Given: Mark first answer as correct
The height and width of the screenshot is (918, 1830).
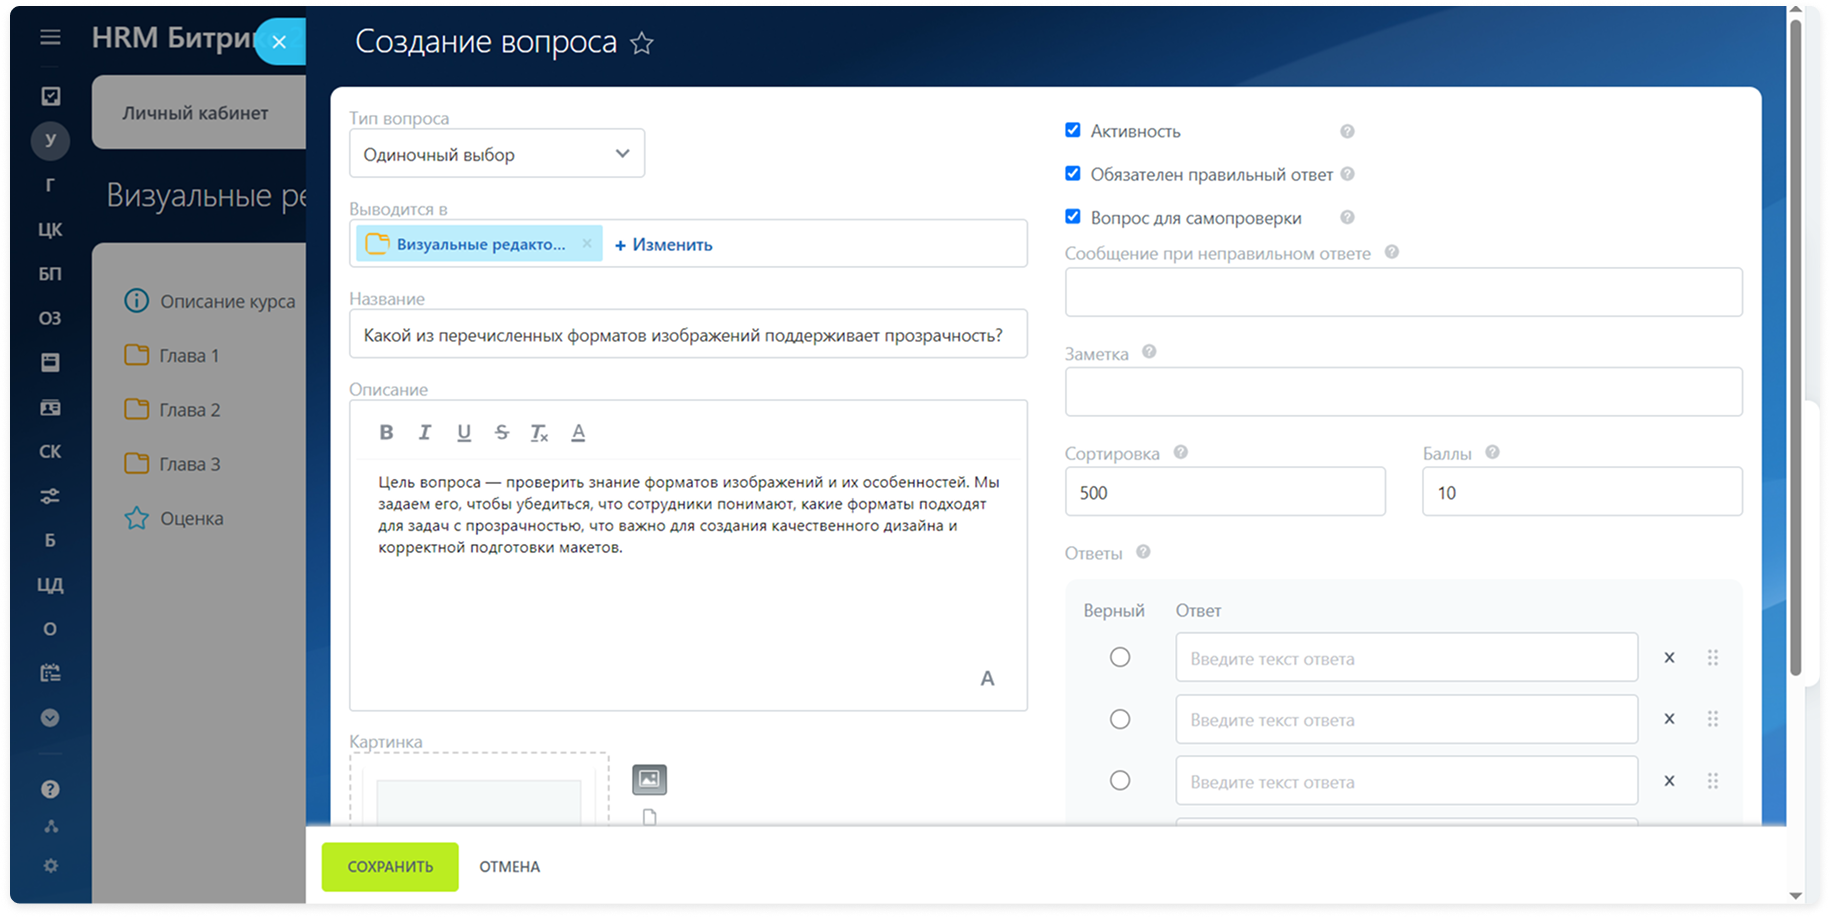Looking at the screenshot, I should pyautogui.click(x=1120, y=657).
